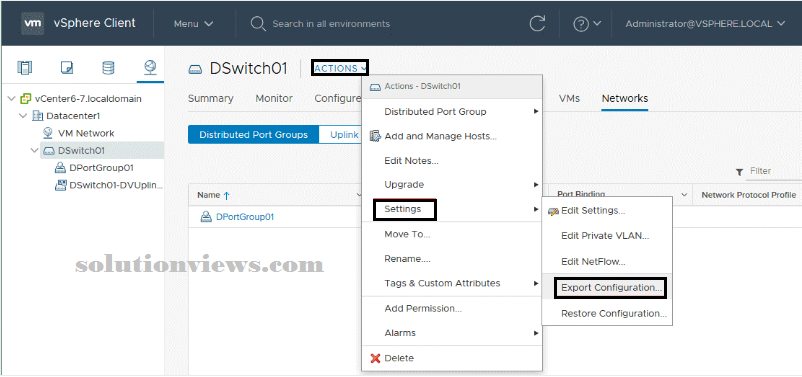
Task: Select VM Network in the tree
Action: 86,133
